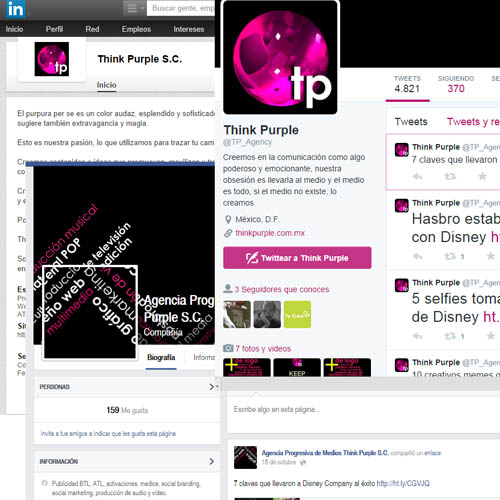
Task: Open LinkedIn search category dropdown
Action: tap(135, 8)
